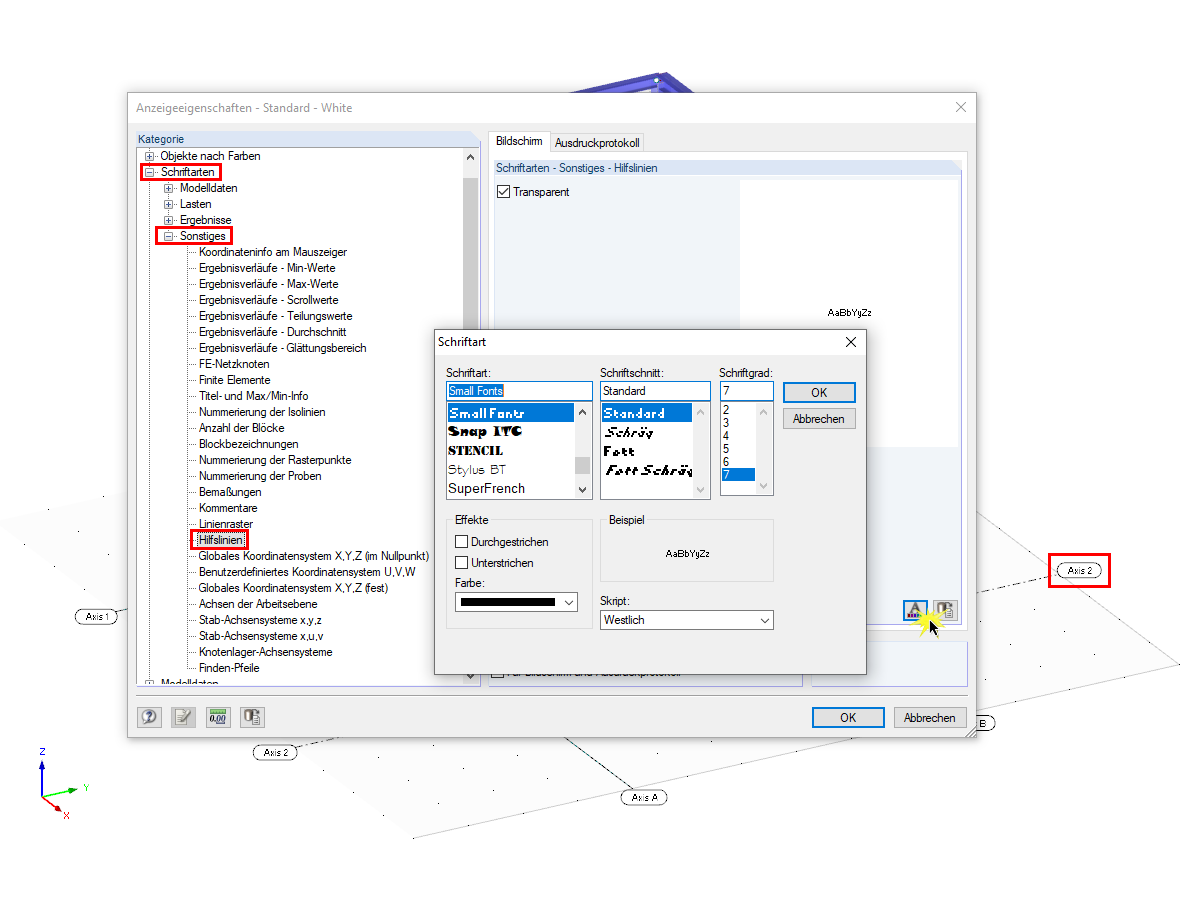The height and width of the screenshot is (900, 1200).
Task: Click the font list scroll-down arrow
Action: click(x=583, y=489)
